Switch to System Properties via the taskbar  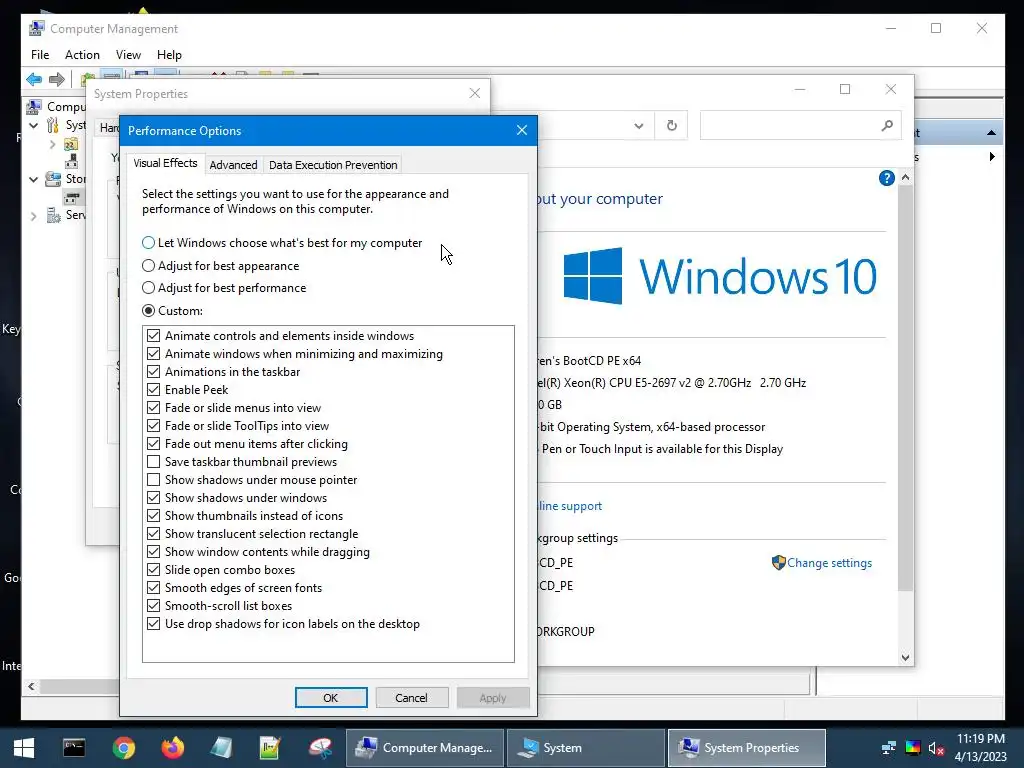(x=746, y=748)
